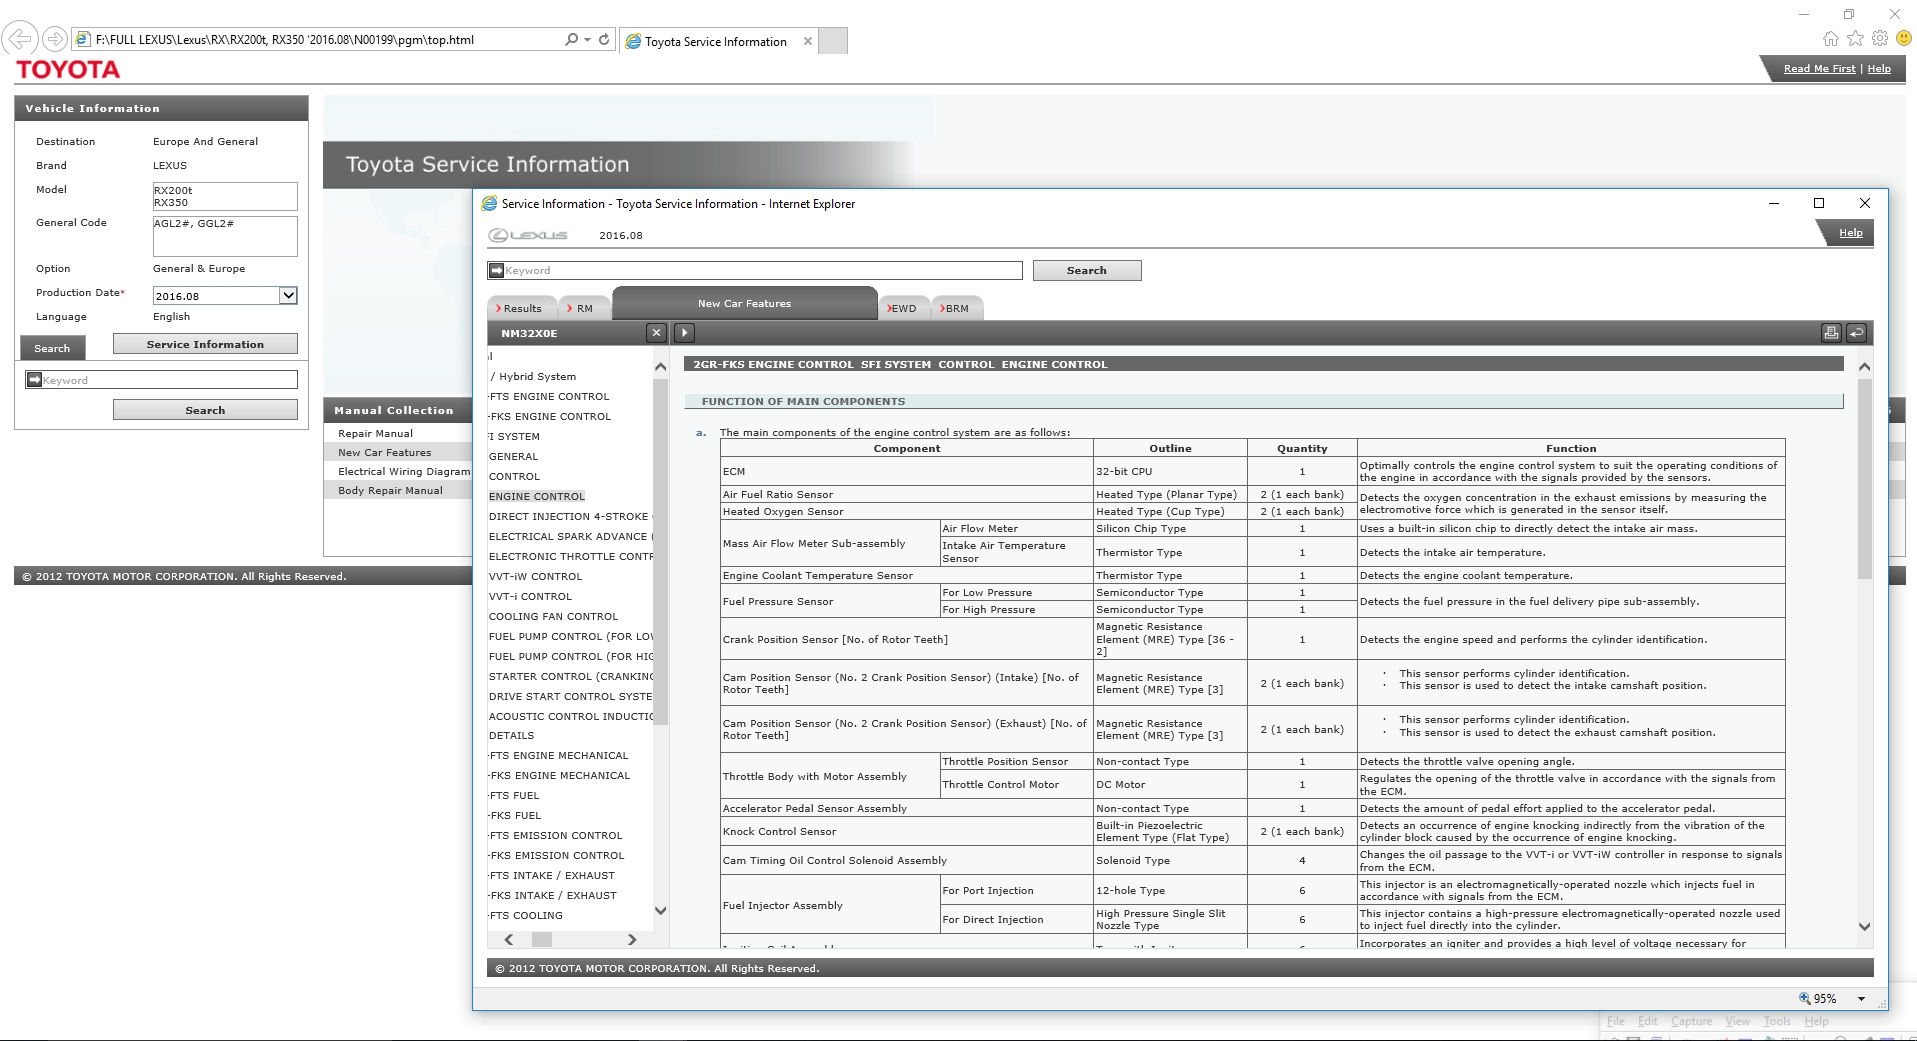1917x1041 pixels.
Task: Click the tree panel scroll-down arrow
Action: click(x=660, y=910)
